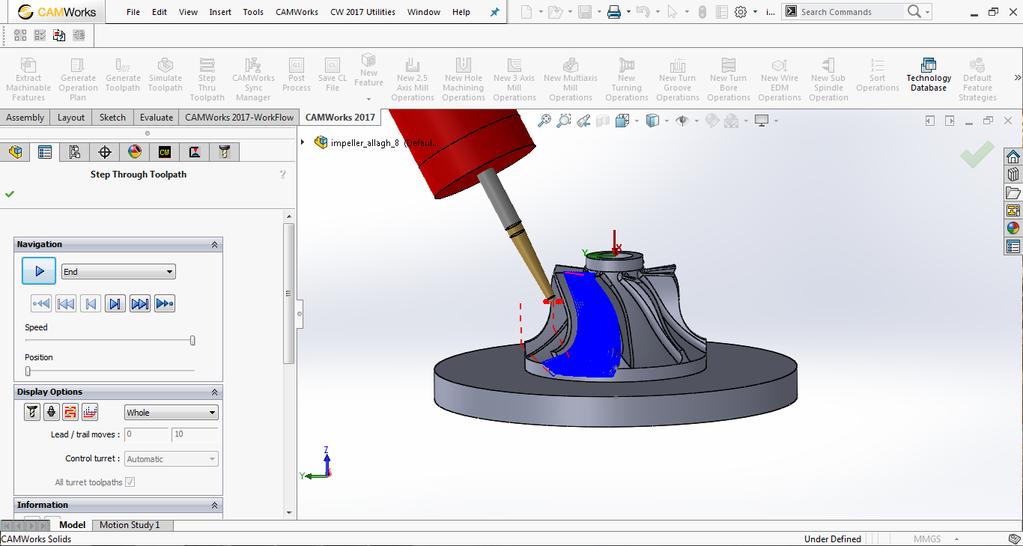
Task: Open the CAMWorks tools tree tab
Action: pyautogui.click(x=224, y=152)
